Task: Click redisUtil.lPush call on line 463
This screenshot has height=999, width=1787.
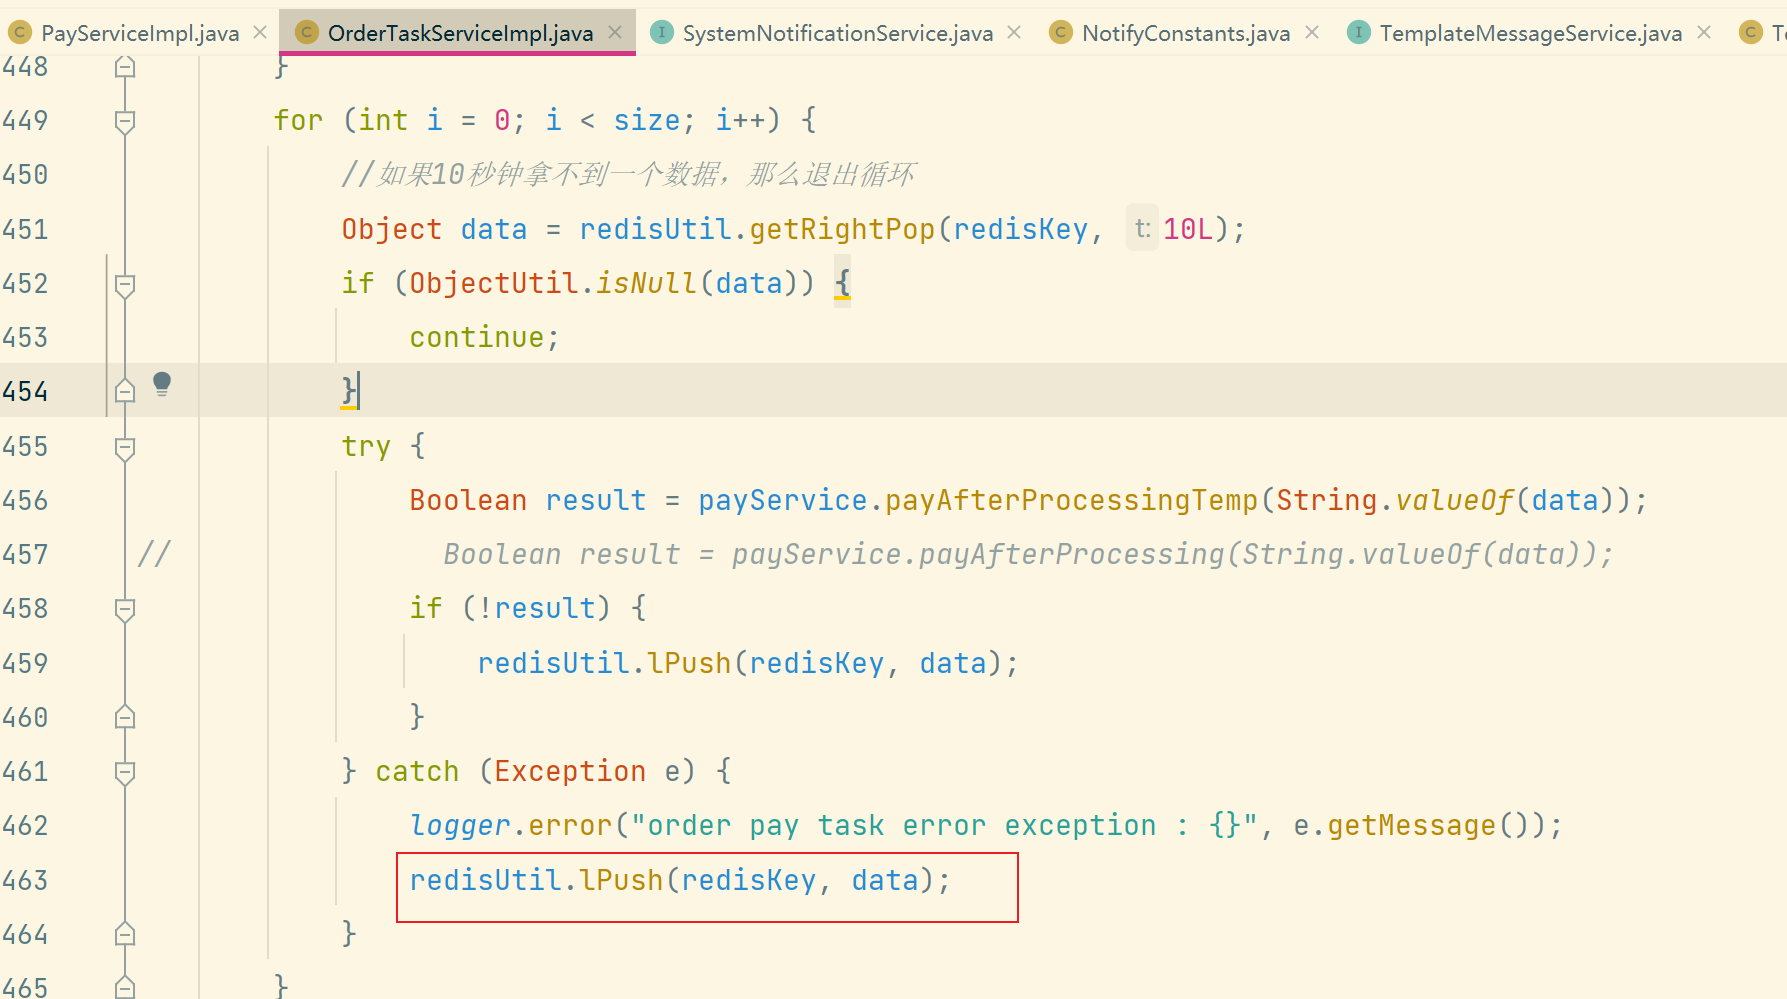Action: tap(680, 881)
